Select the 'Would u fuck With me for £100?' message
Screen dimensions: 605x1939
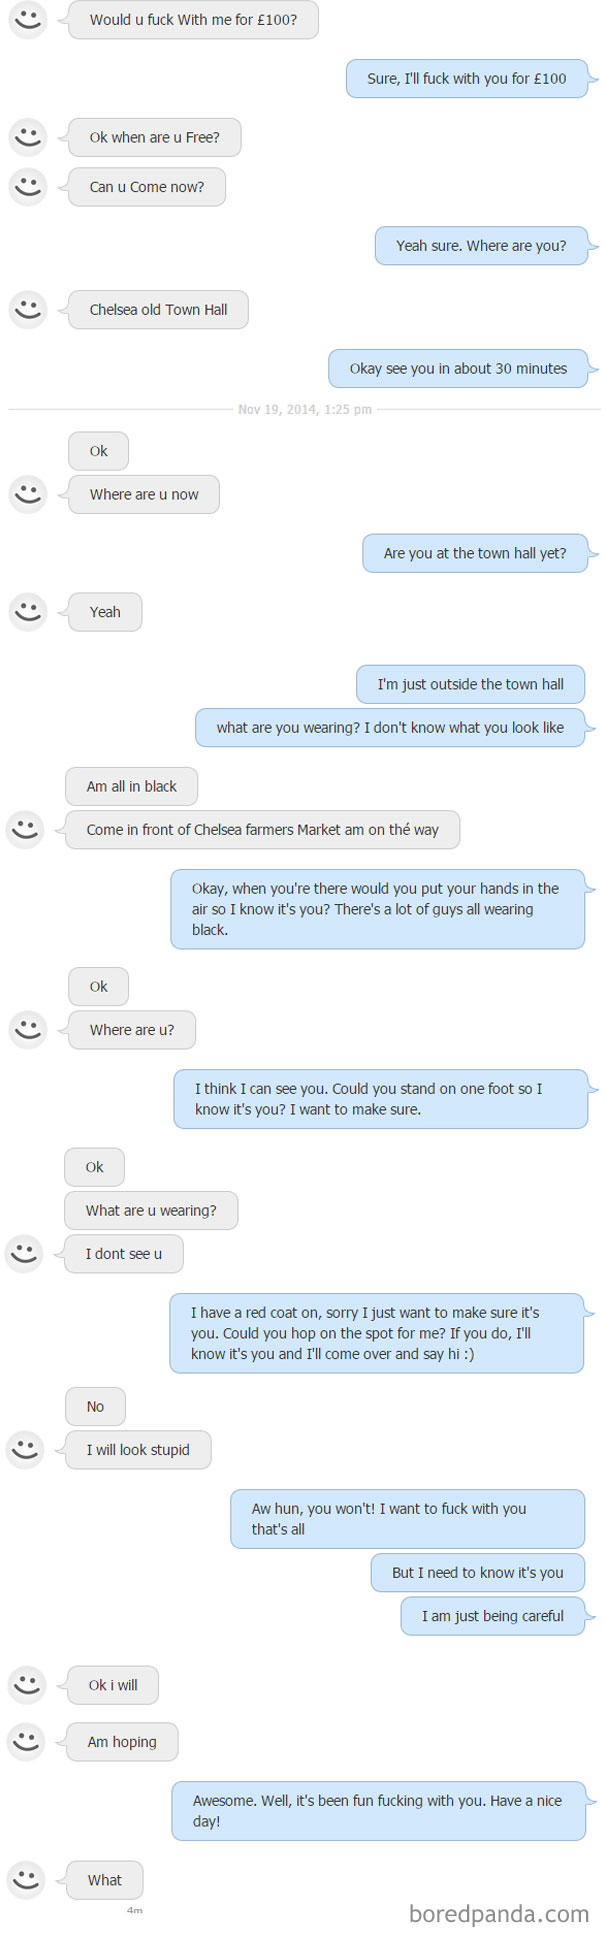[x=193, y=20]
